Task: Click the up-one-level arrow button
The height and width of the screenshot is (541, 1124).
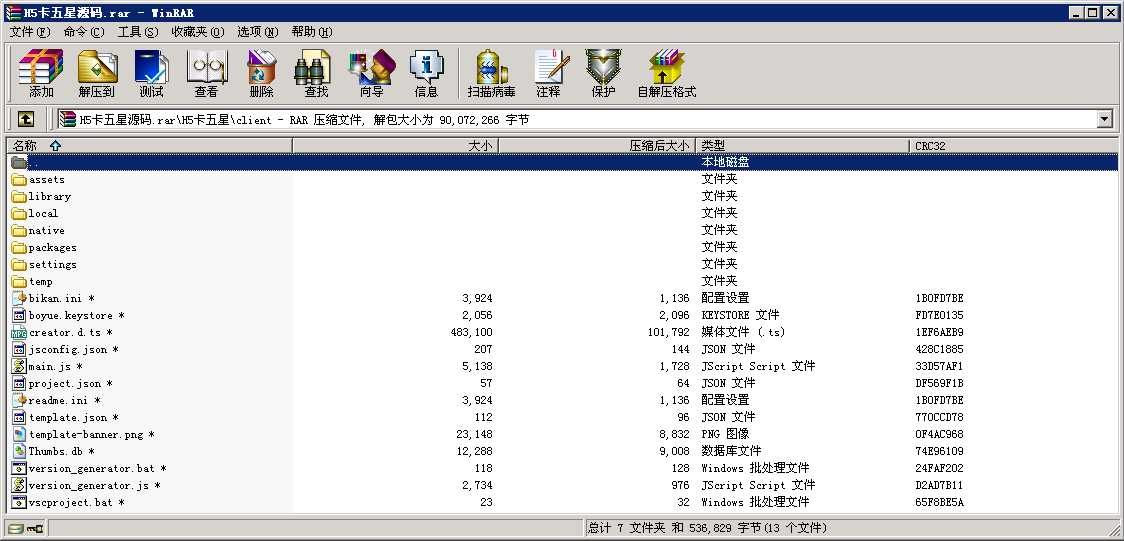Action: coord(26,119)
